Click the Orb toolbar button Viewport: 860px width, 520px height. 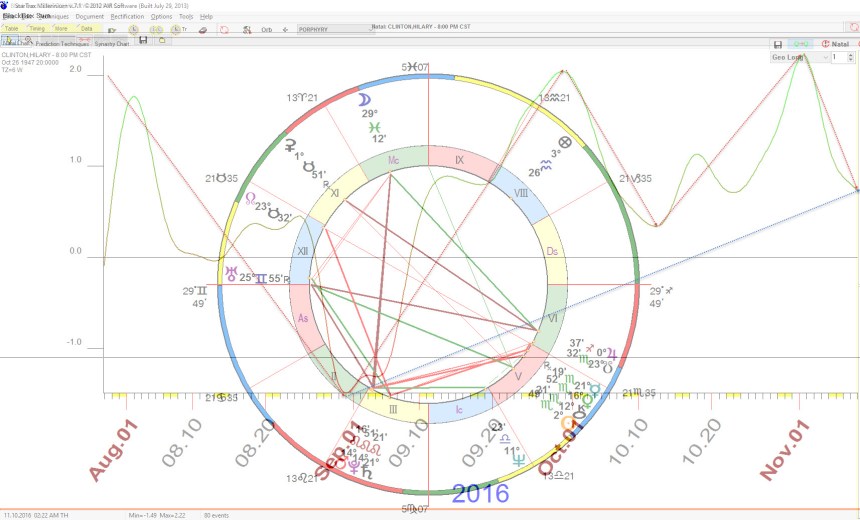click(267, 30)
